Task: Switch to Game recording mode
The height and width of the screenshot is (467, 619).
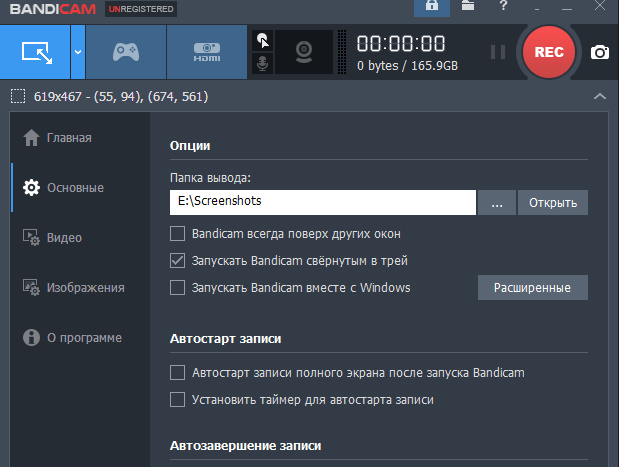Action: coord(126,52)
